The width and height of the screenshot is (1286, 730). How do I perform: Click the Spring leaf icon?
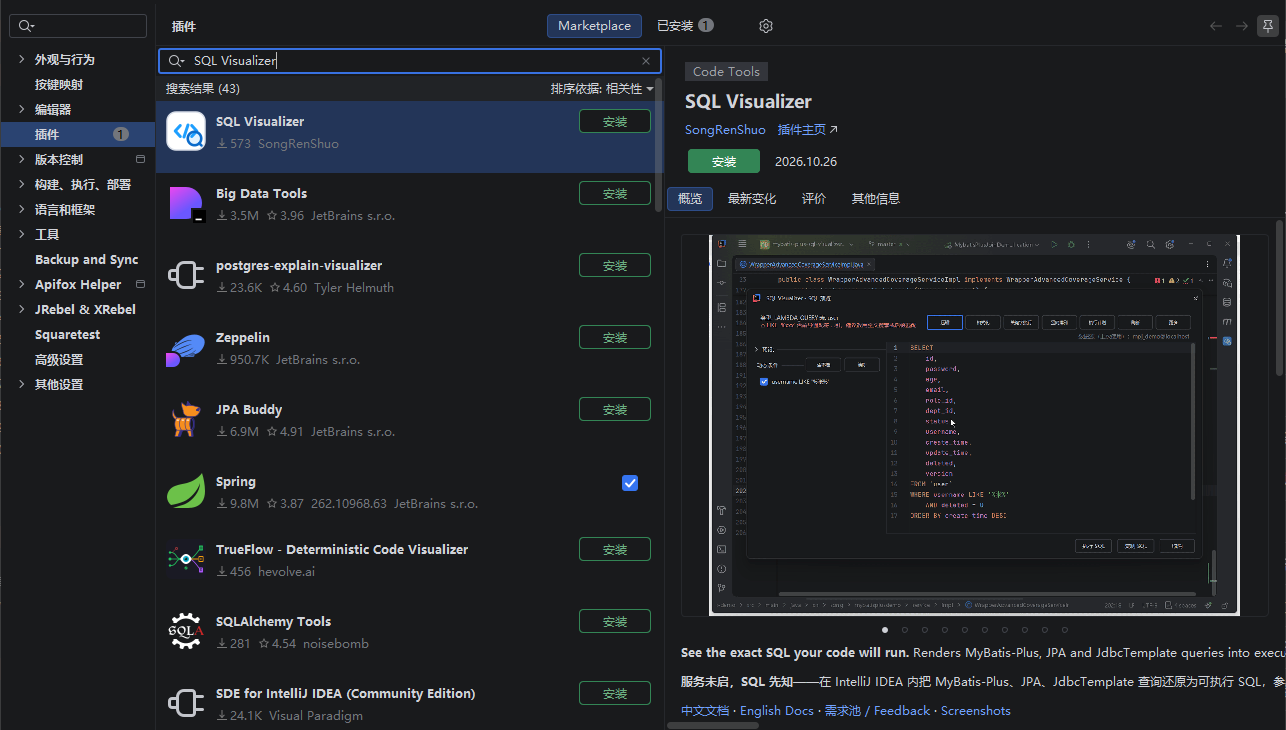click(186, 491)
